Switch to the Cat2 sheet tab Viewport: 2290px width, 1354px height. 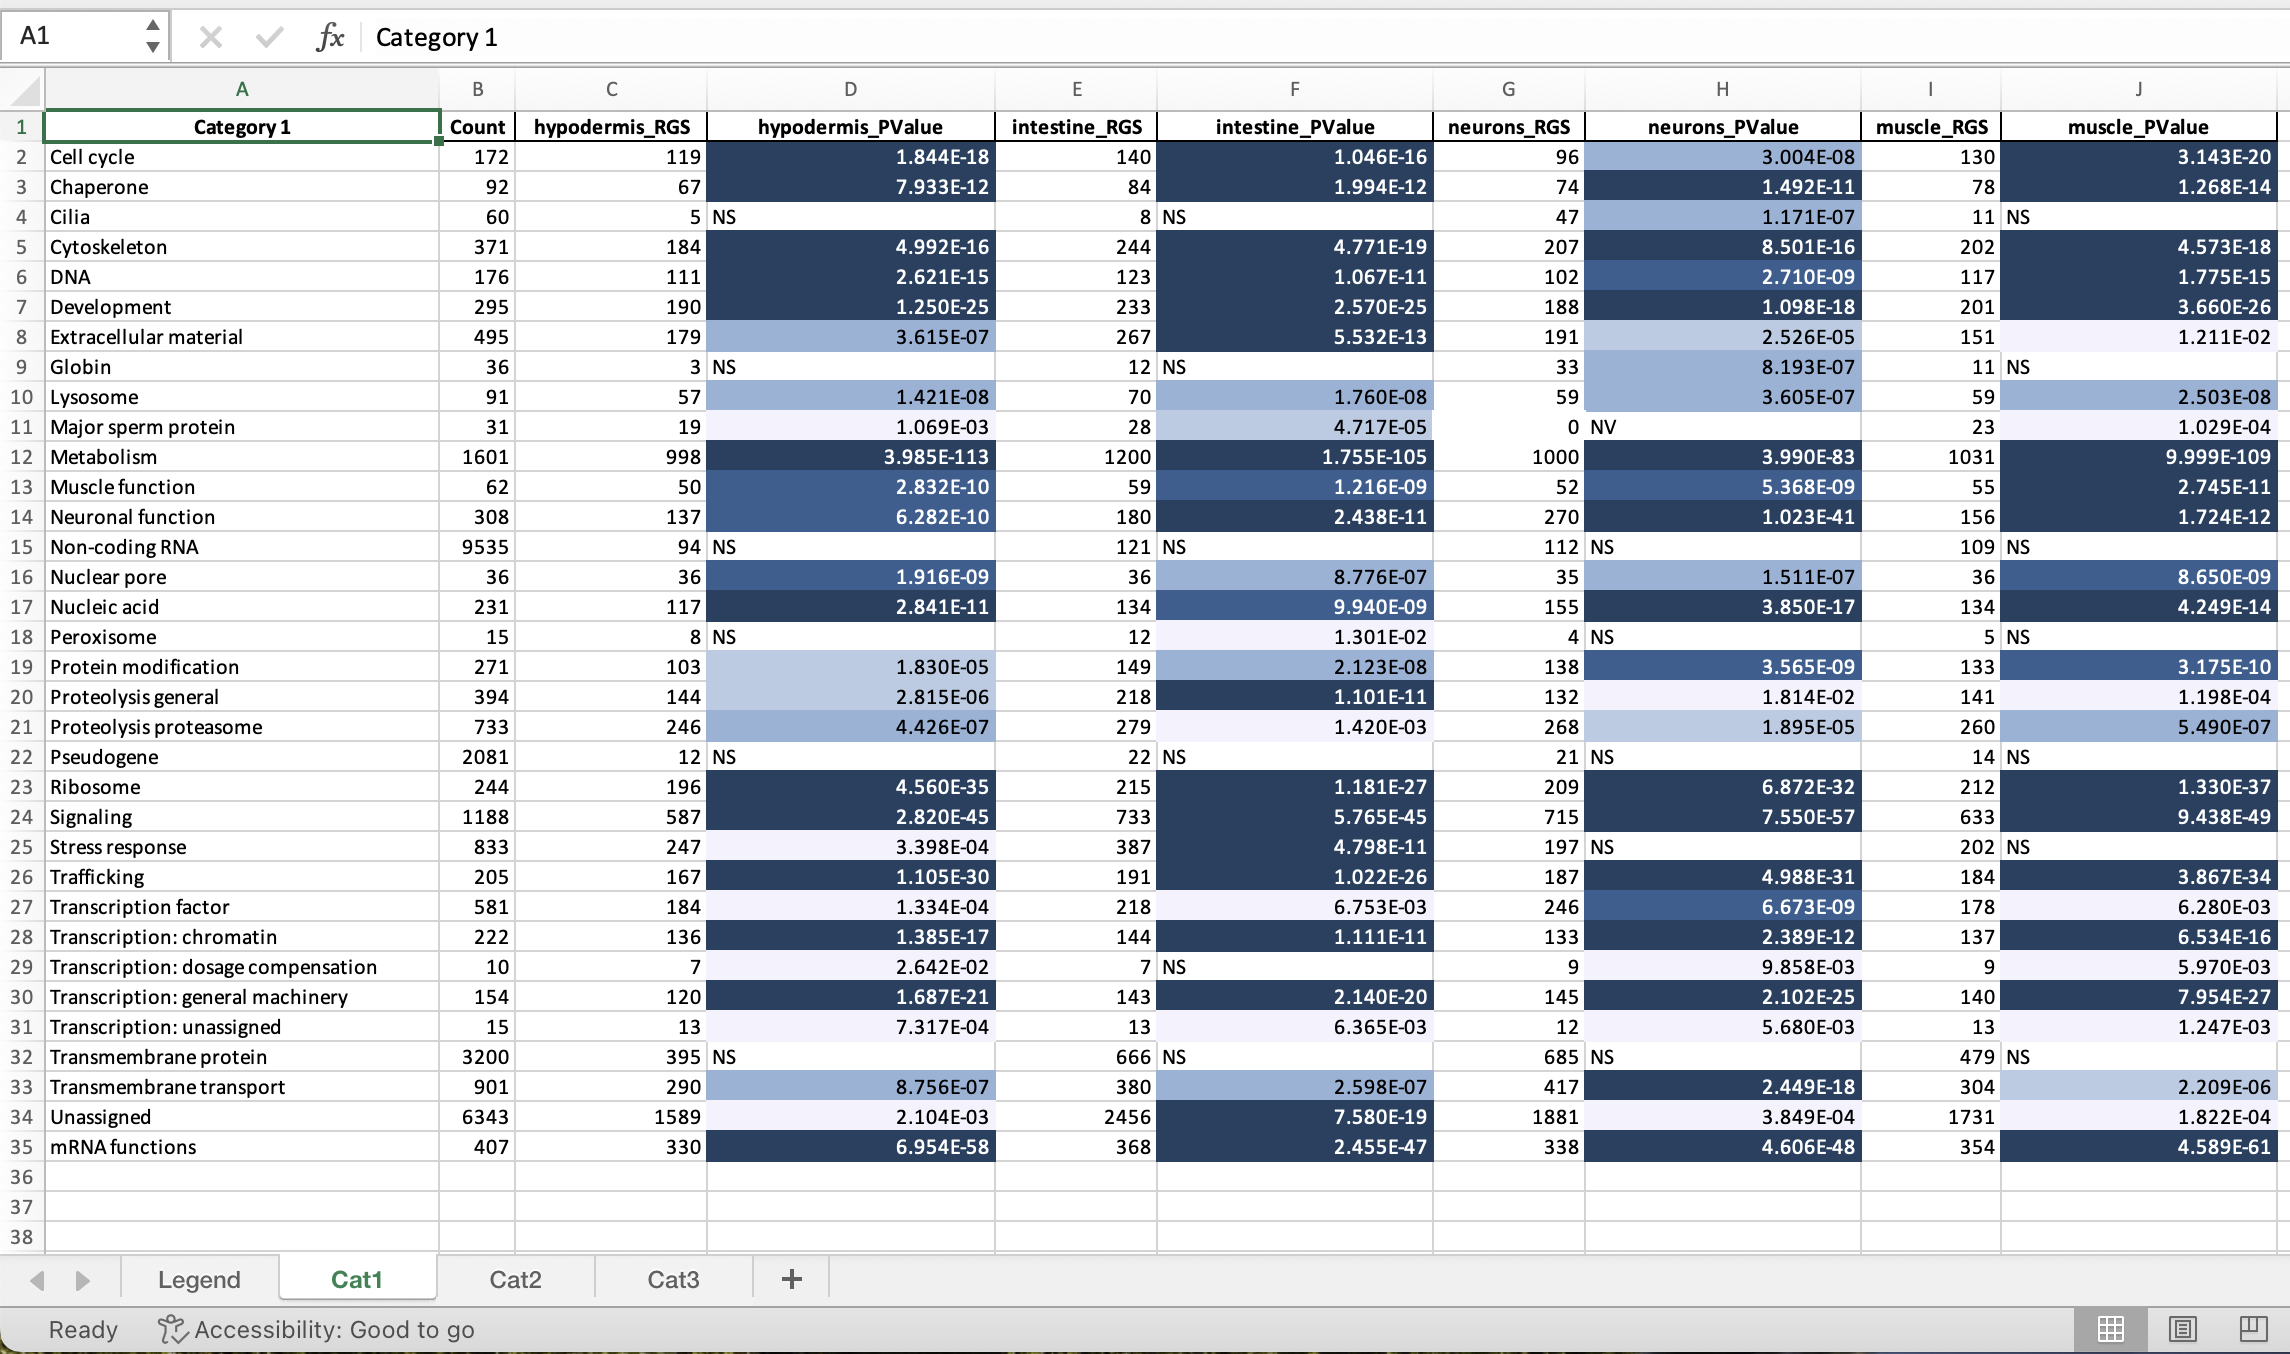(x=515, y=1279)
